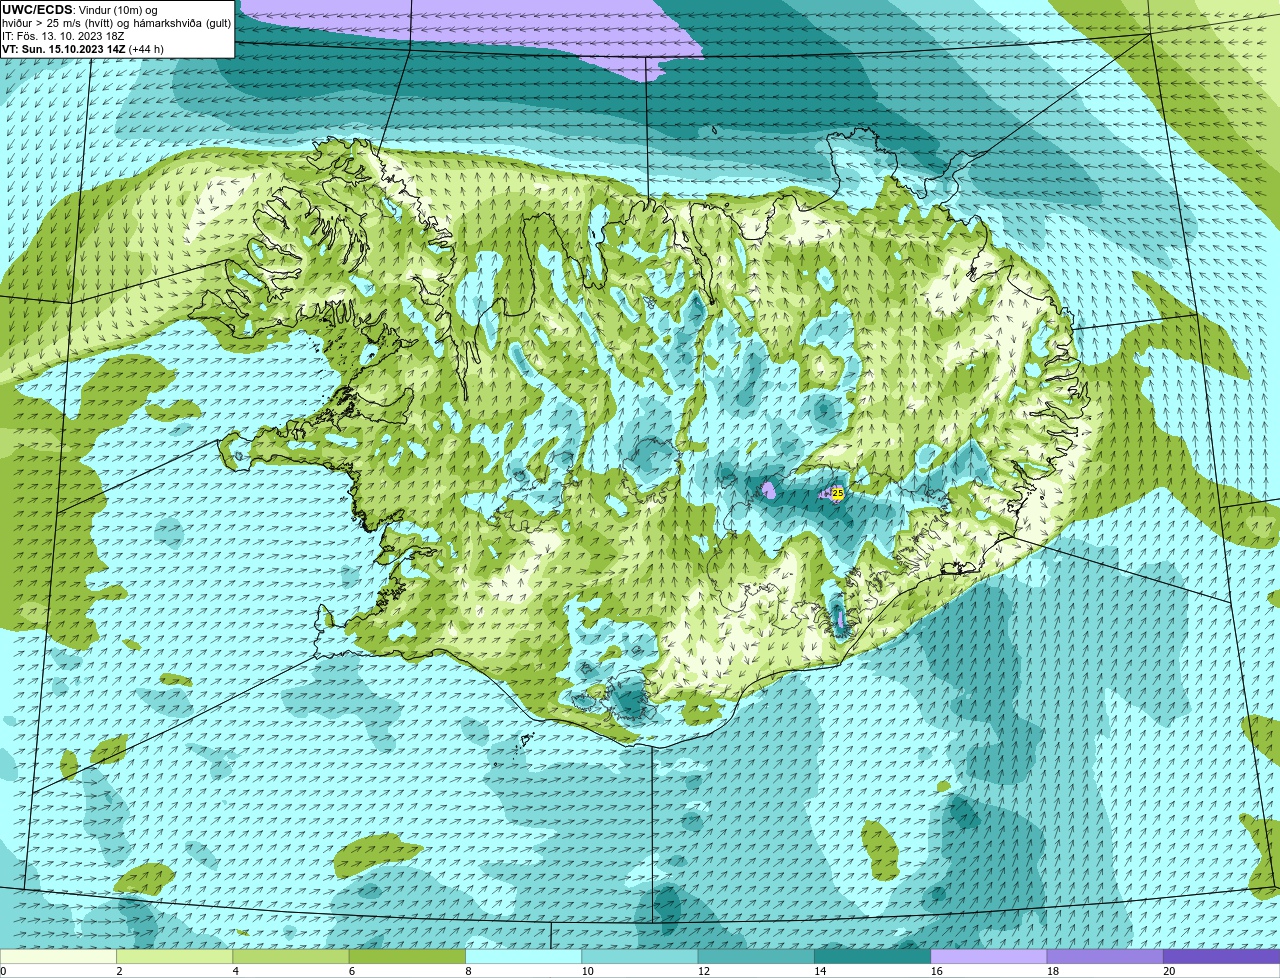The height and width of the screenshot is (978, 1280).
Task: Click the '16' label on the color scale
Action: point(936,971)
